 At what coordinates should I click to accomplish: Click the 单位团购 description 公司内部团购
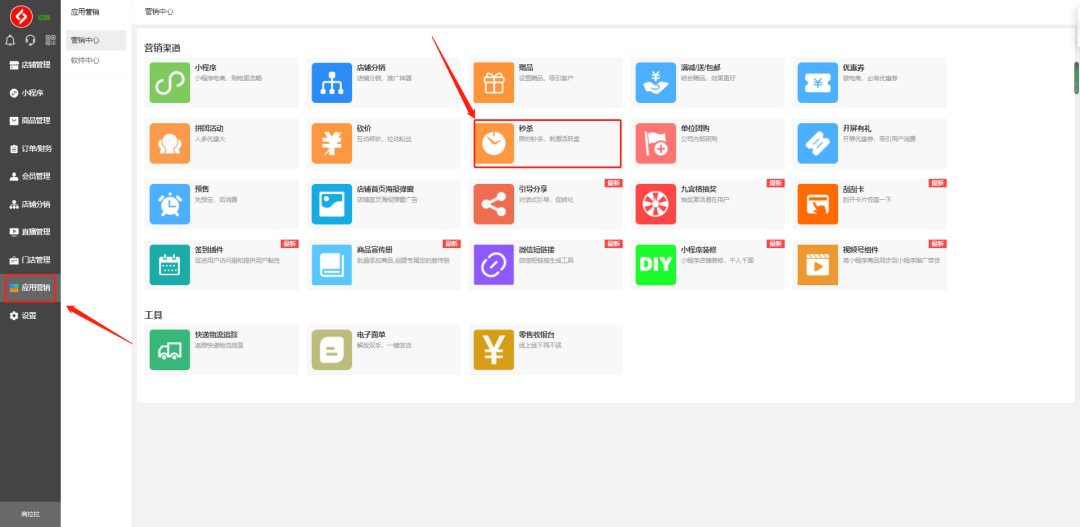point(698,139)
